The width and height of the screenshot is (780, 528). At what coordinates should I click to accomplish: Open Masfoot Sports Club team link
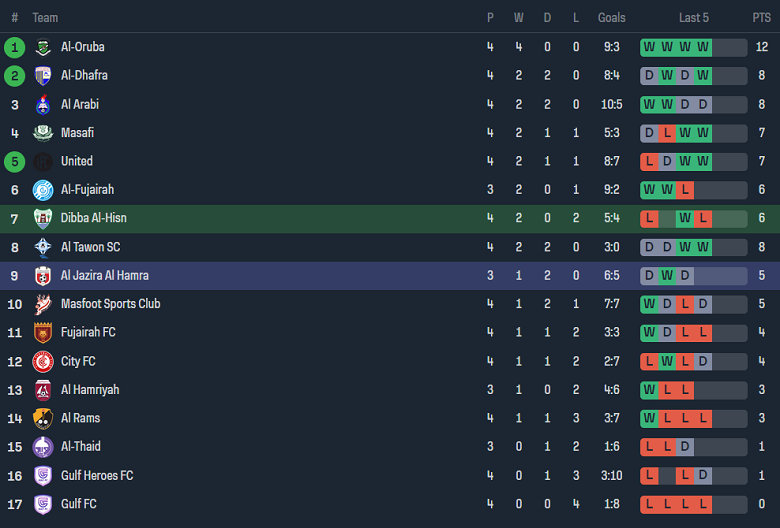click(x=110, y=304)
